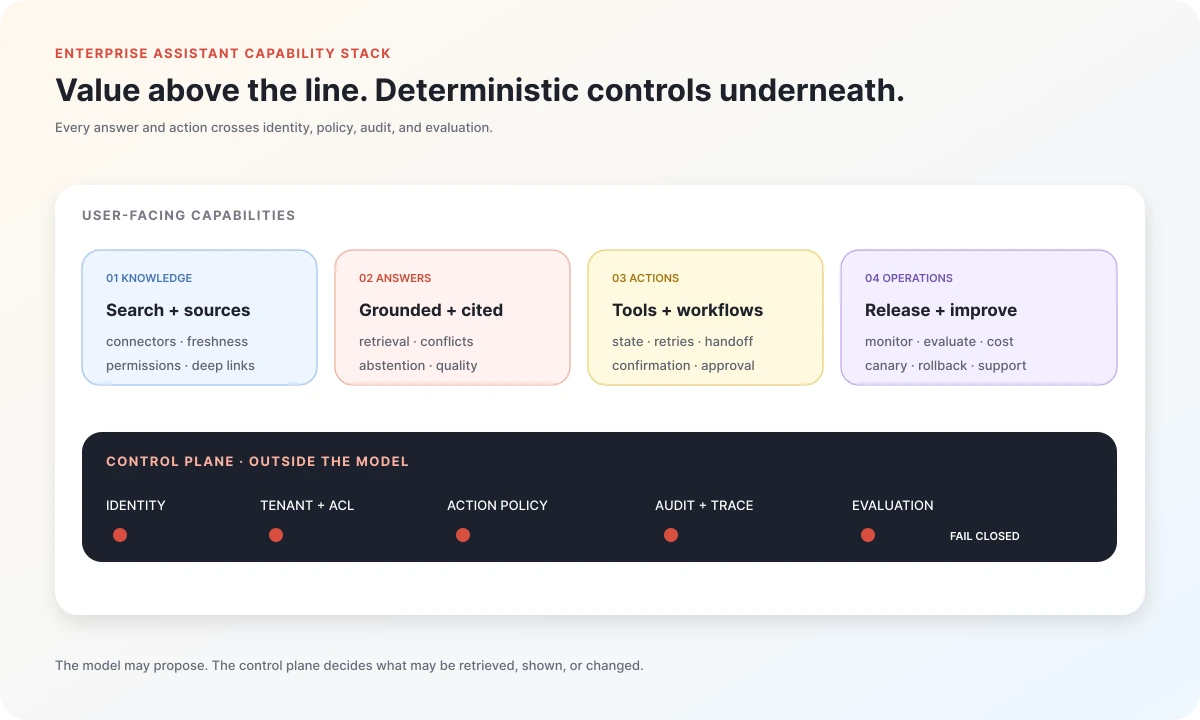Image resolution: width=1200 pixels, height=720 pixels.
Task: Click the 'canary · rollback · support' text line
Action: click(946, 365)
